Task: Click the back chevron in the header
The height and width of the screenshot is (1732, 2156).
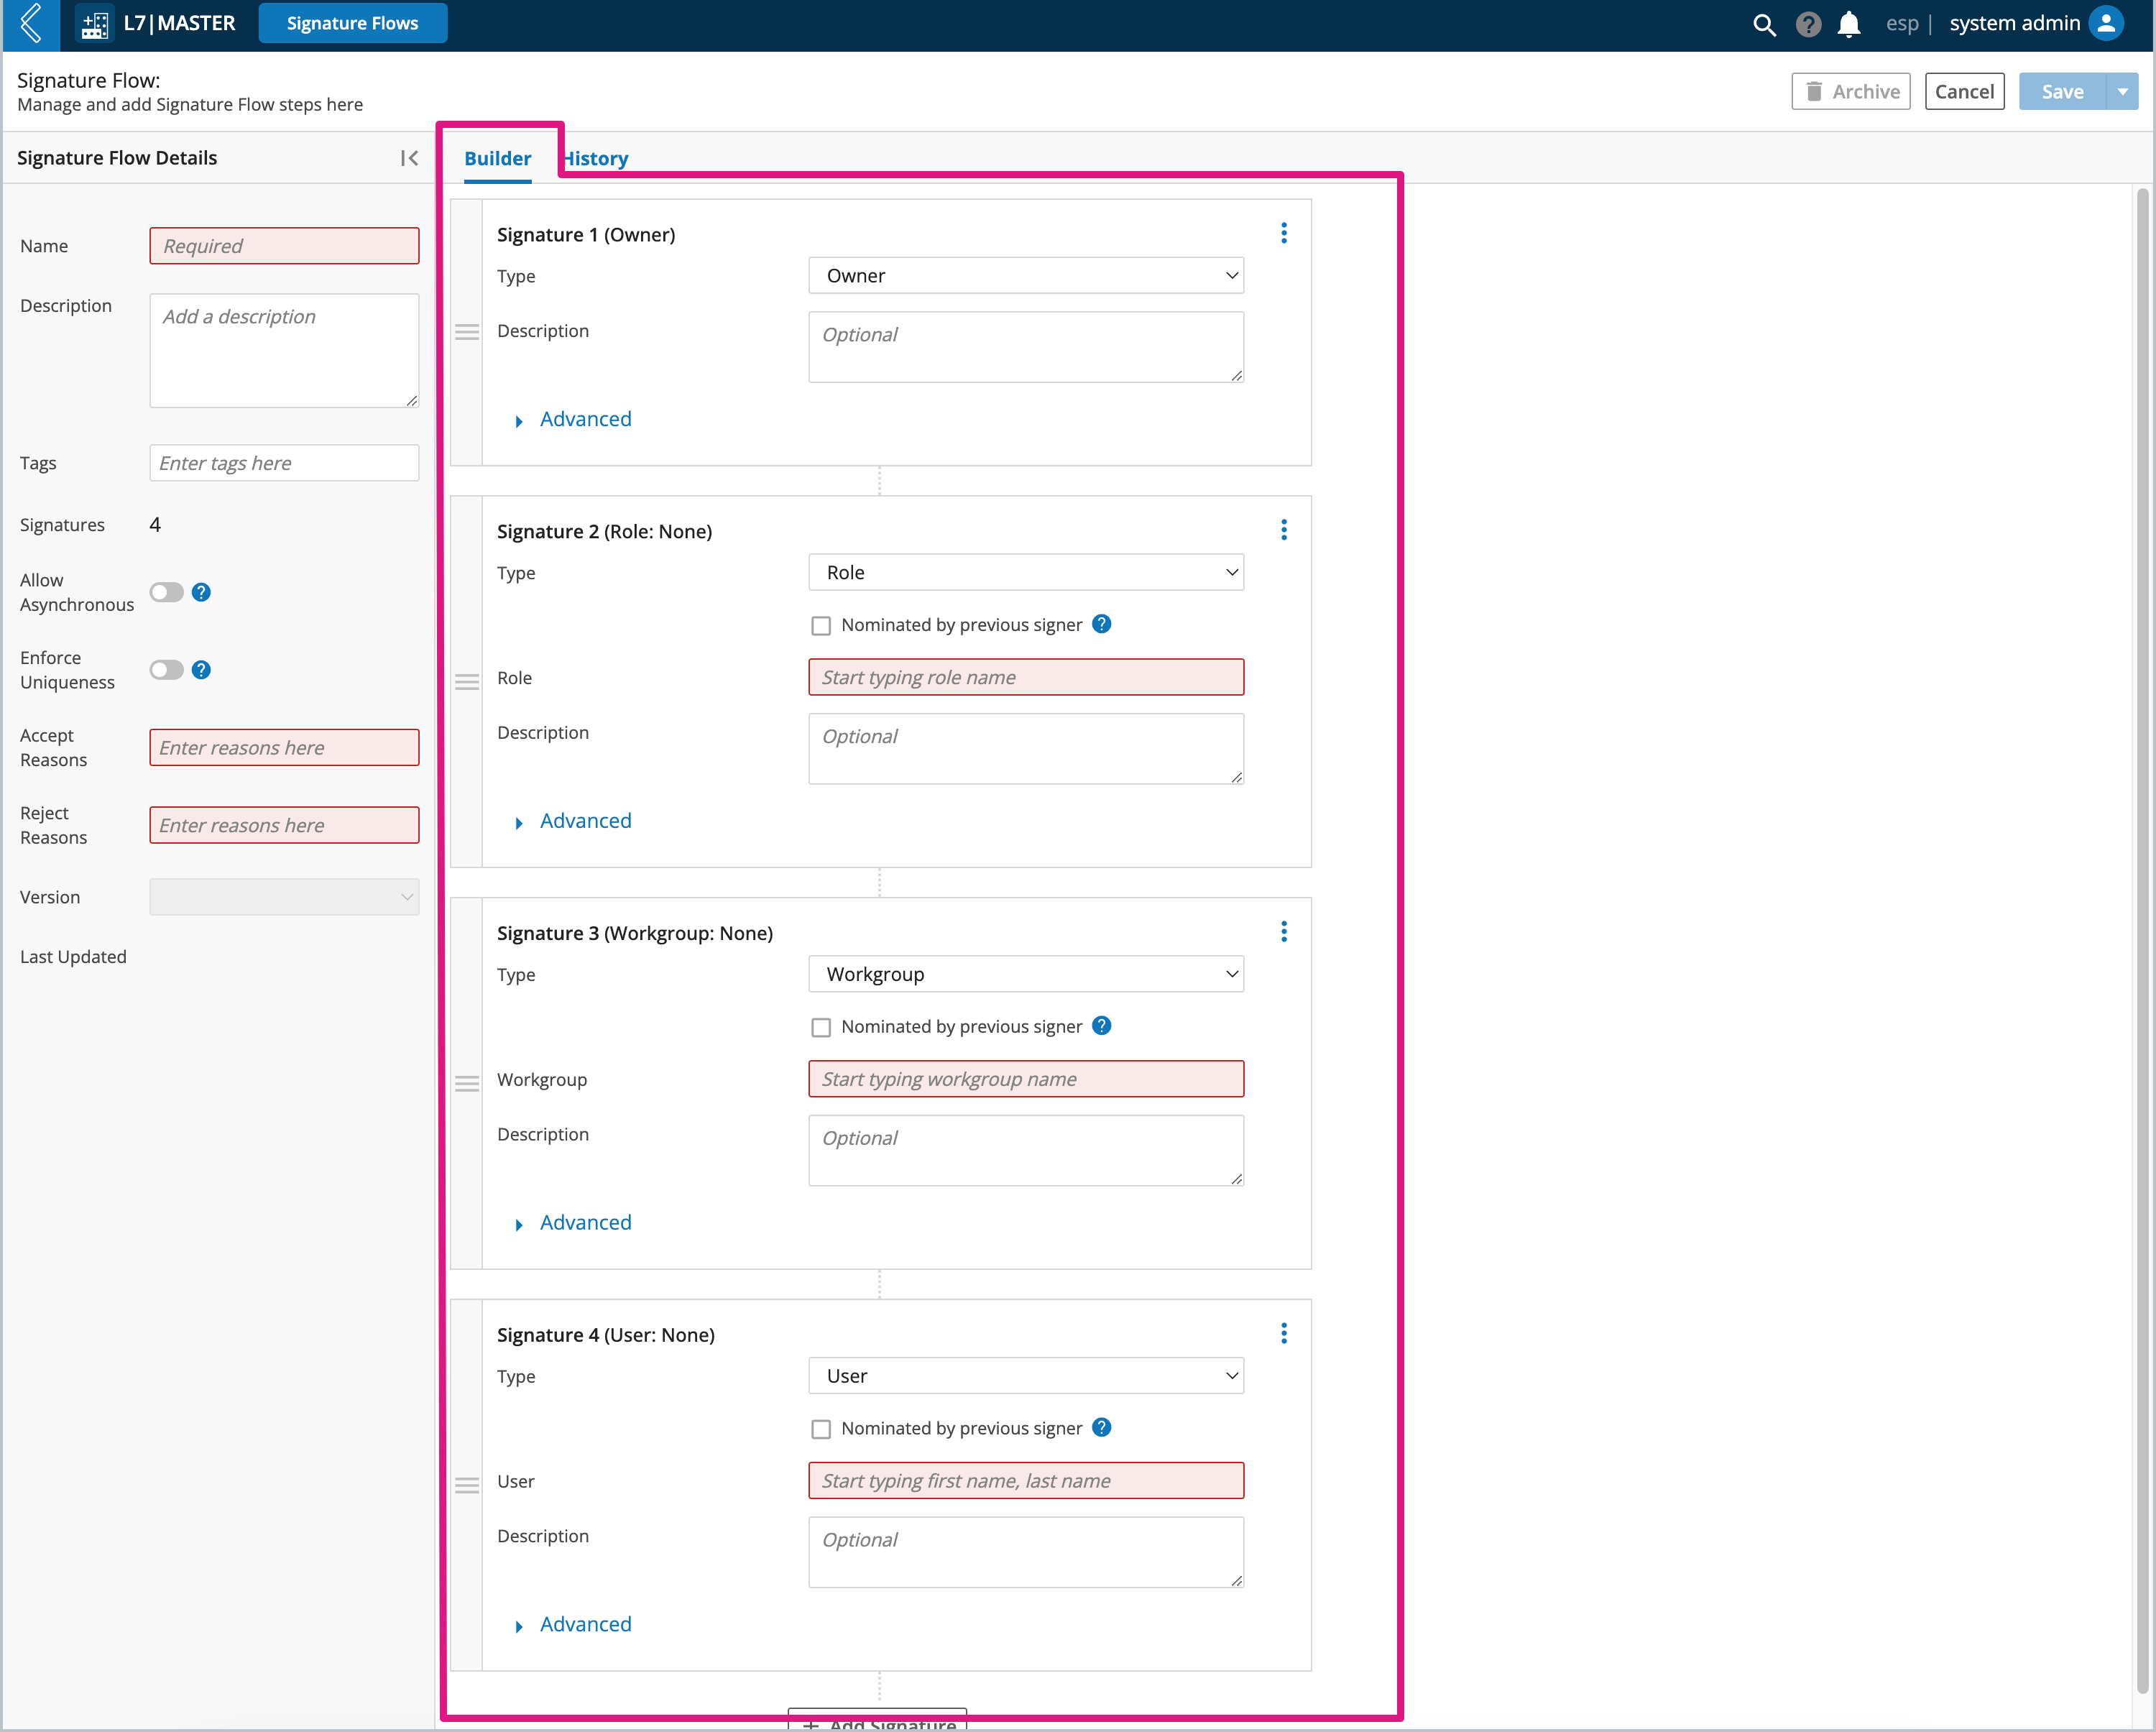Action: coord(31,24)
